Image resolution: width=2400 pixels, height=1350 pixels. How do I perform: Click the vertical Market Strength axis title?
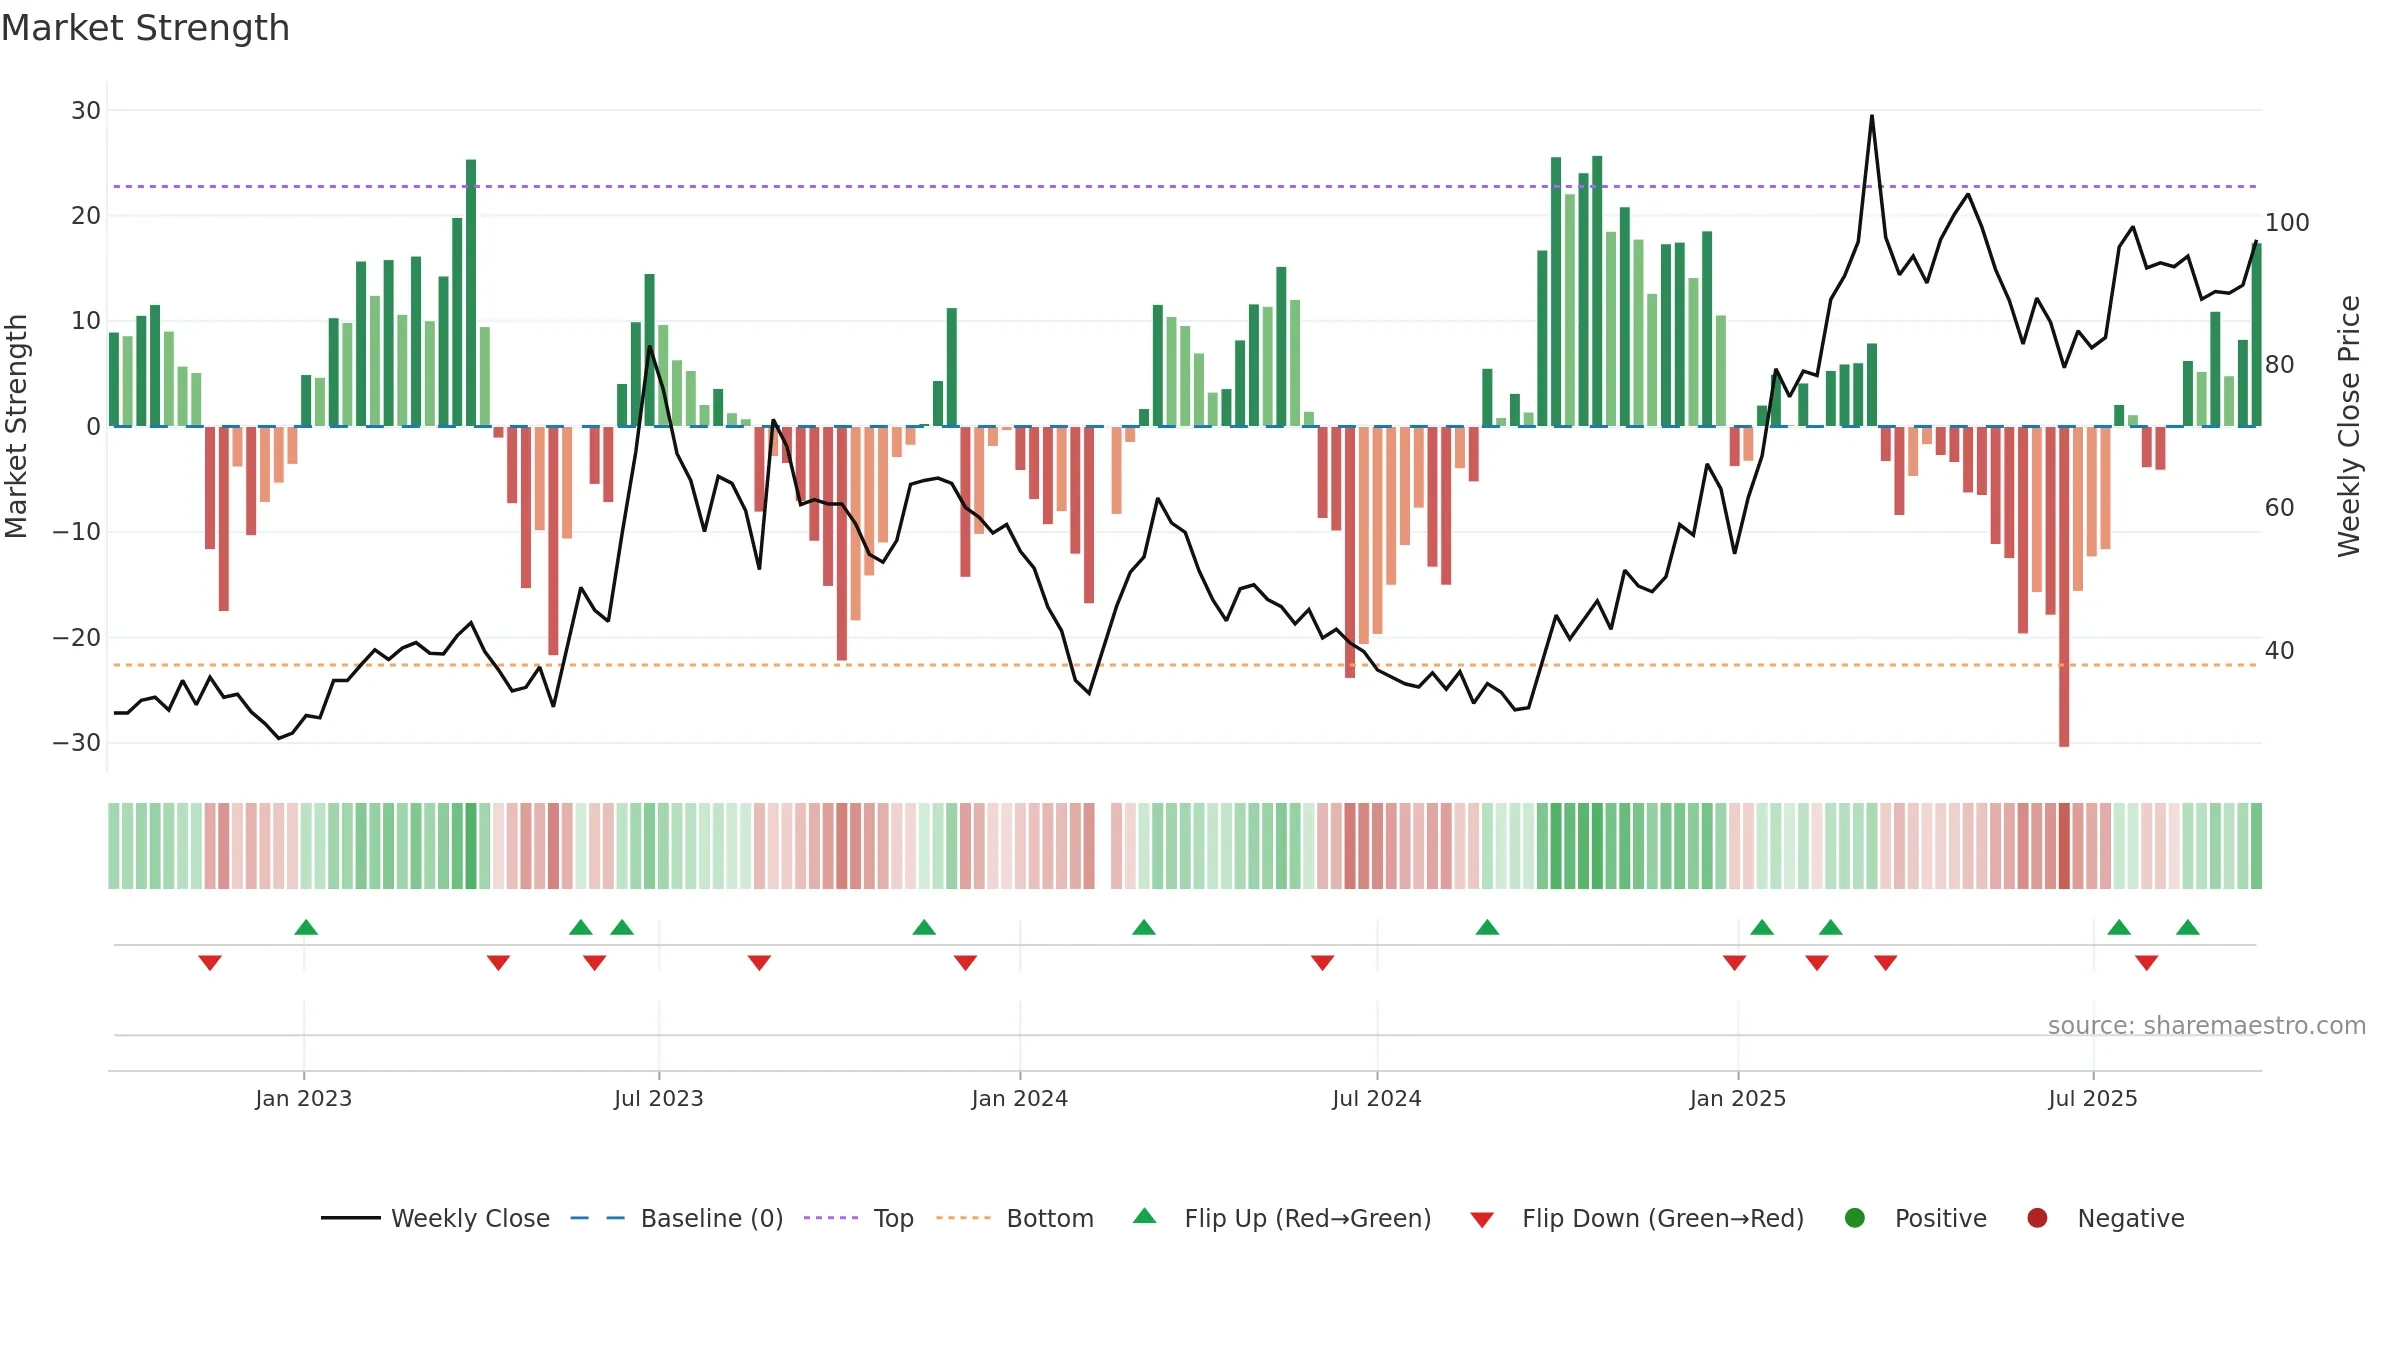(x=16, y=426)
